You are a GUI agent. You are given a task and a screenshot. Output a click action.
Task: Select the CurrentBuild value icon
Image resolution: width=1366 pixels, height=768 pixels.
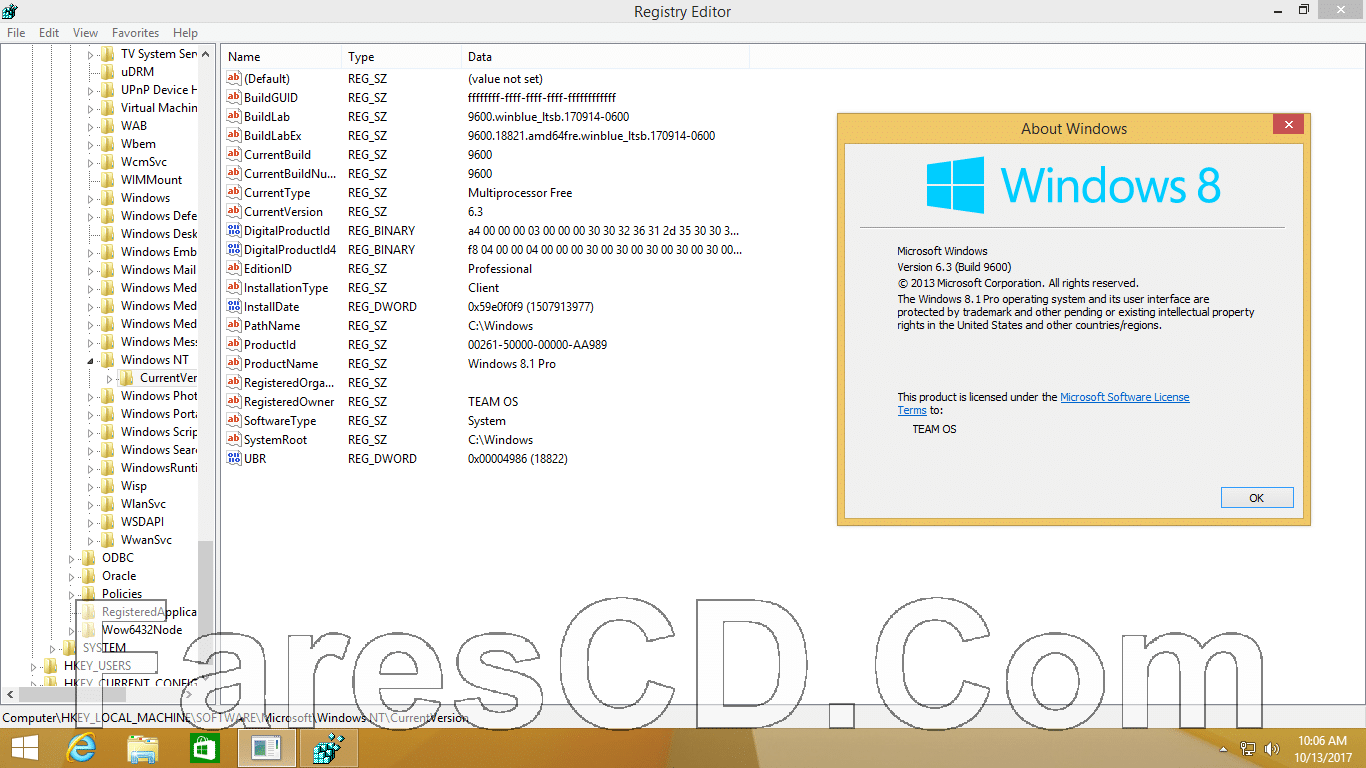point(234,154)
